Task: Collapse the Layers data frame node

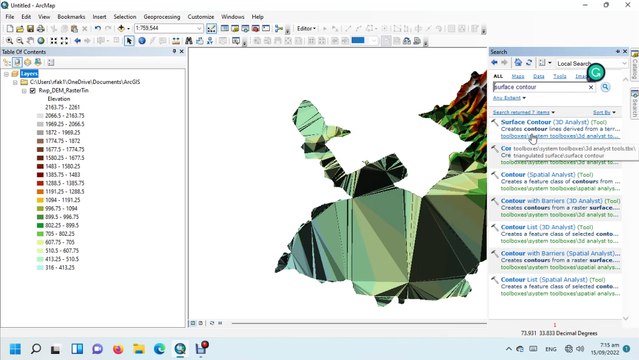Action: point(7,74)
